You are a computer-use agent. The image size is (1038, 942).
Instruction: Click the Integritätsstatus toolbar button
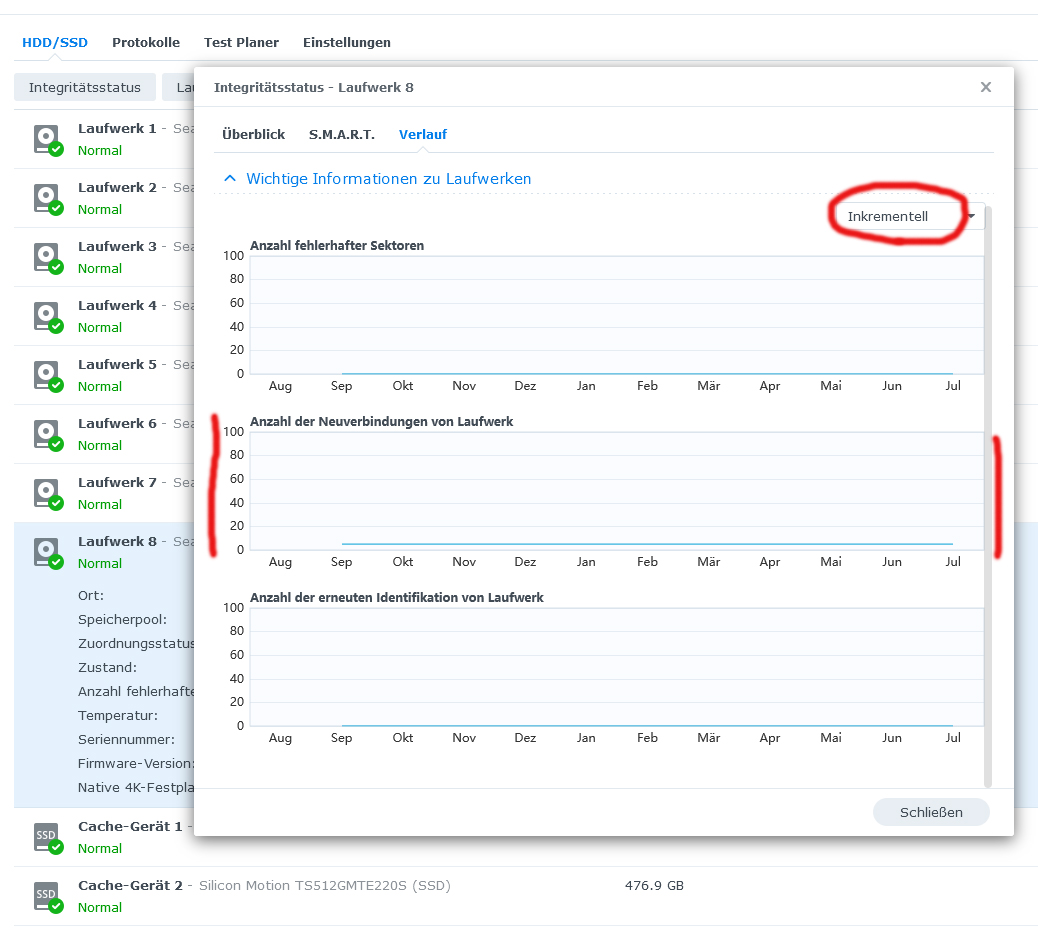[85, 87]
